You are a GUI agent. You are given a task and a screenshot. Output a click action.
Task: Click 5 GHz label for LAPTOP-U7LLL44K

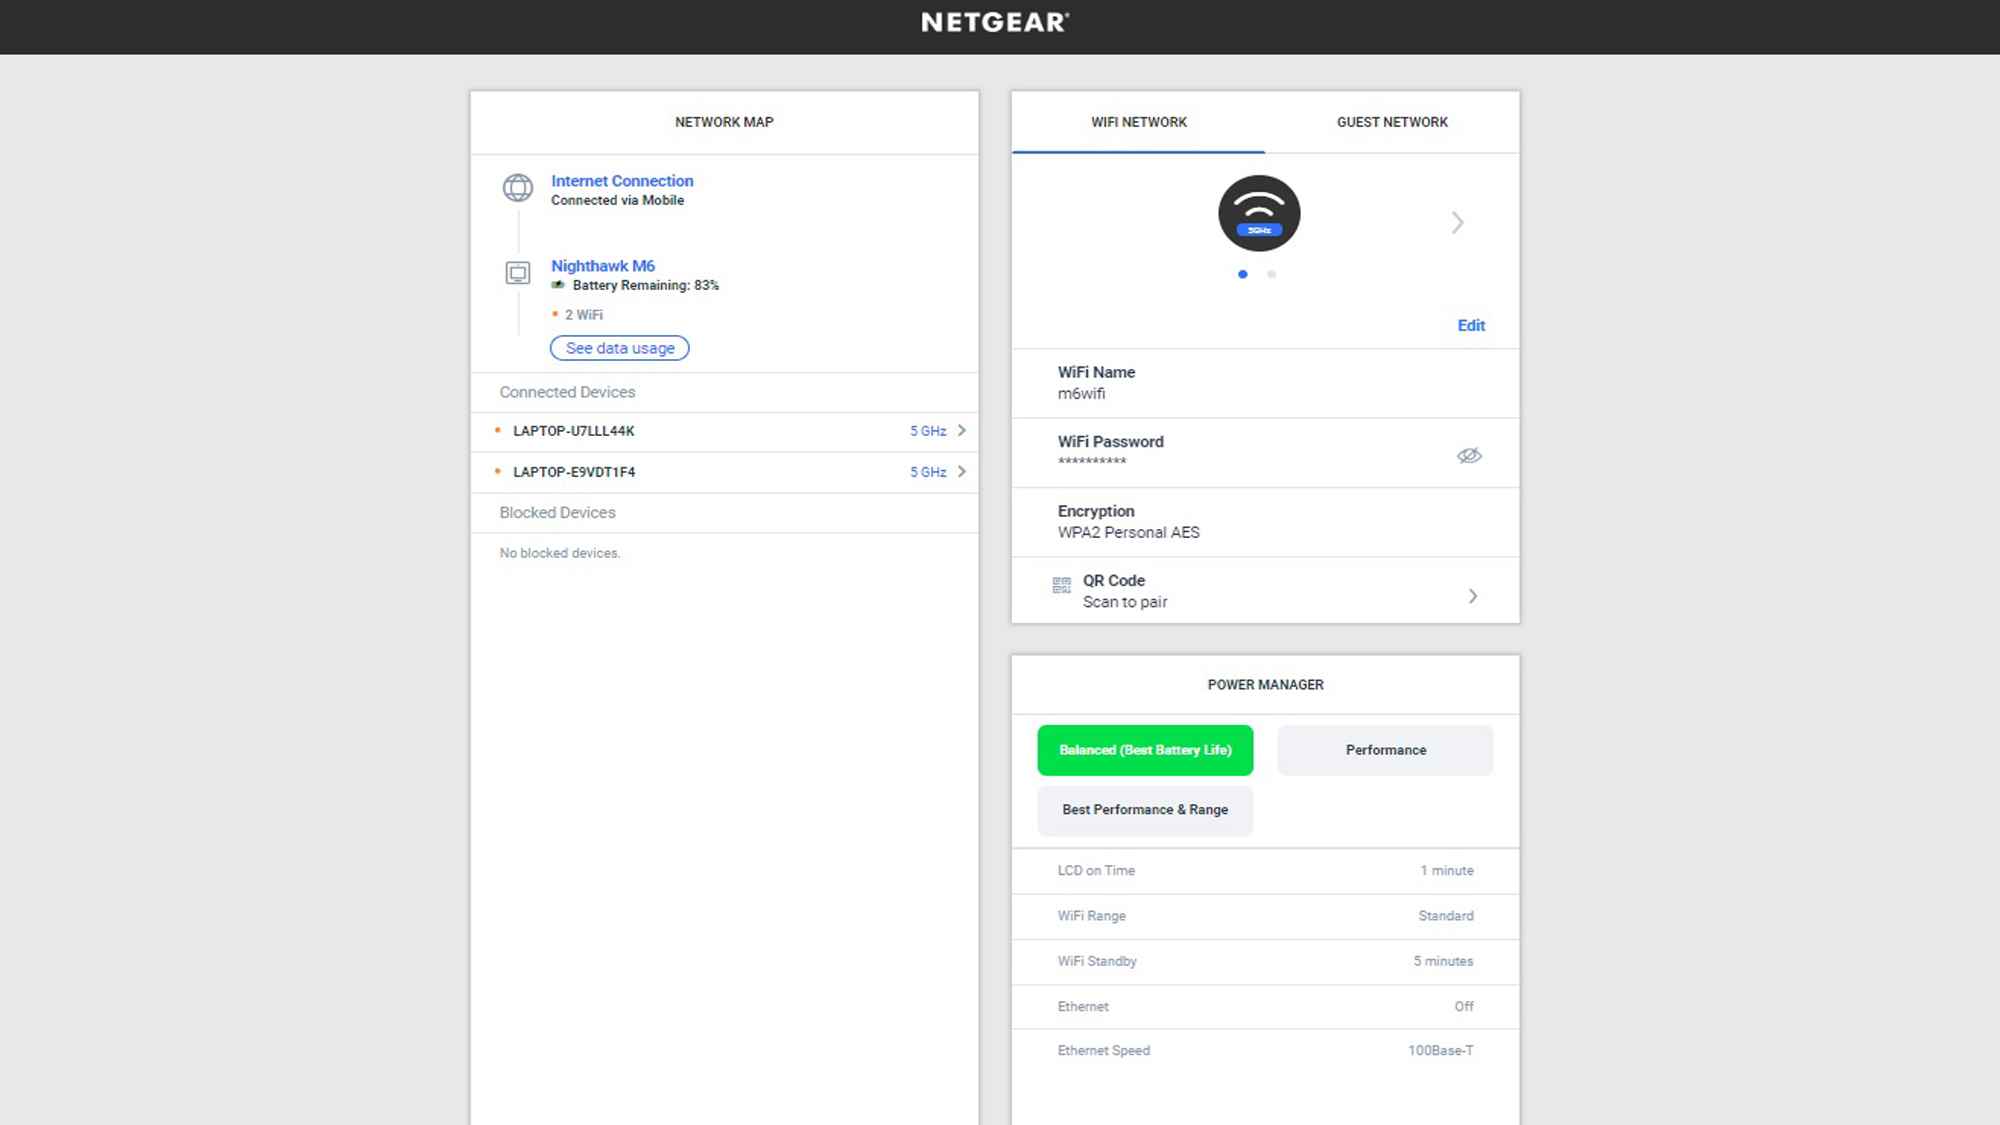pyautogui.click(x=928, y=431)
